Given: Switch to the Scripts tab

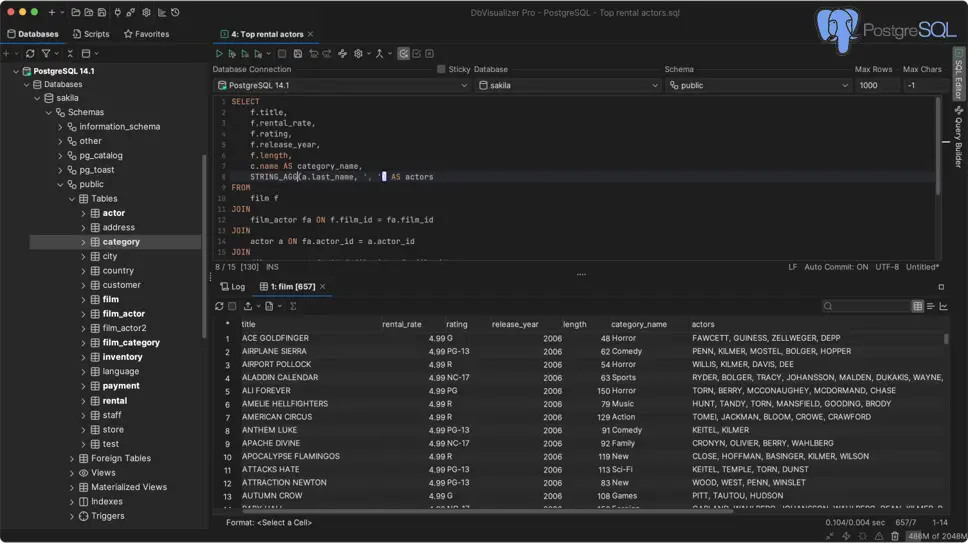Looking at the screenshot, I should pos(91,34).
